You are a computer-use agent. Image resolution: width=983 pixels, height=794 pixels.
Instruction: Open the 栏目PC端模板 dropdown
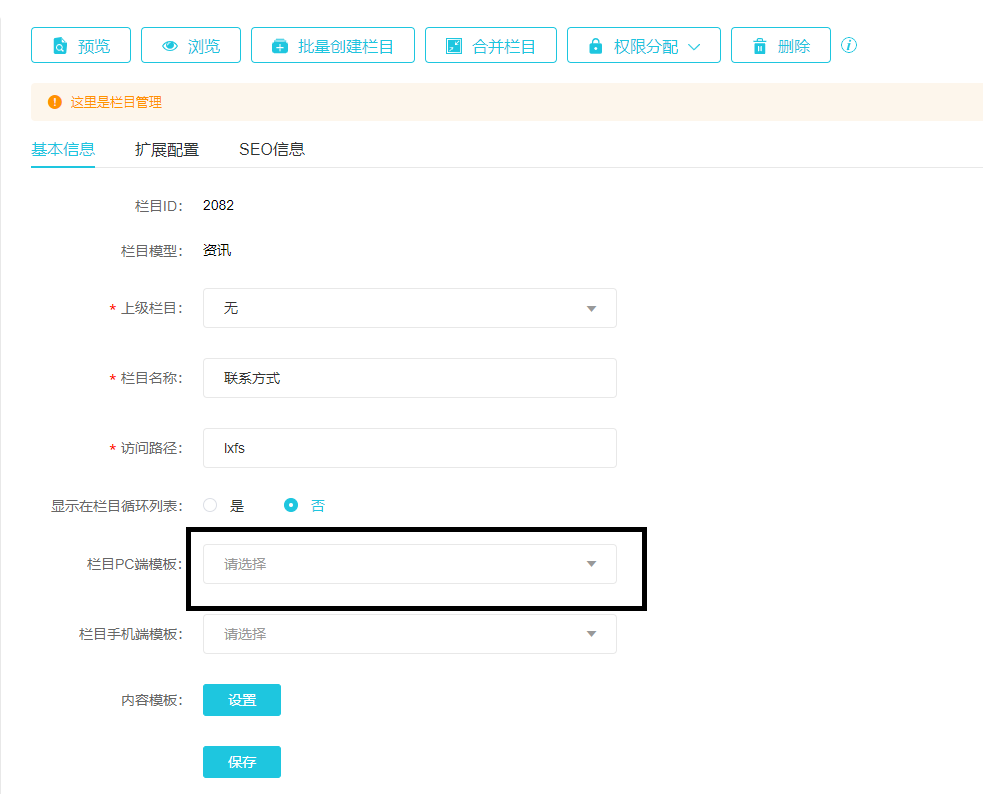pyautogui.click(x=409, y=564)
